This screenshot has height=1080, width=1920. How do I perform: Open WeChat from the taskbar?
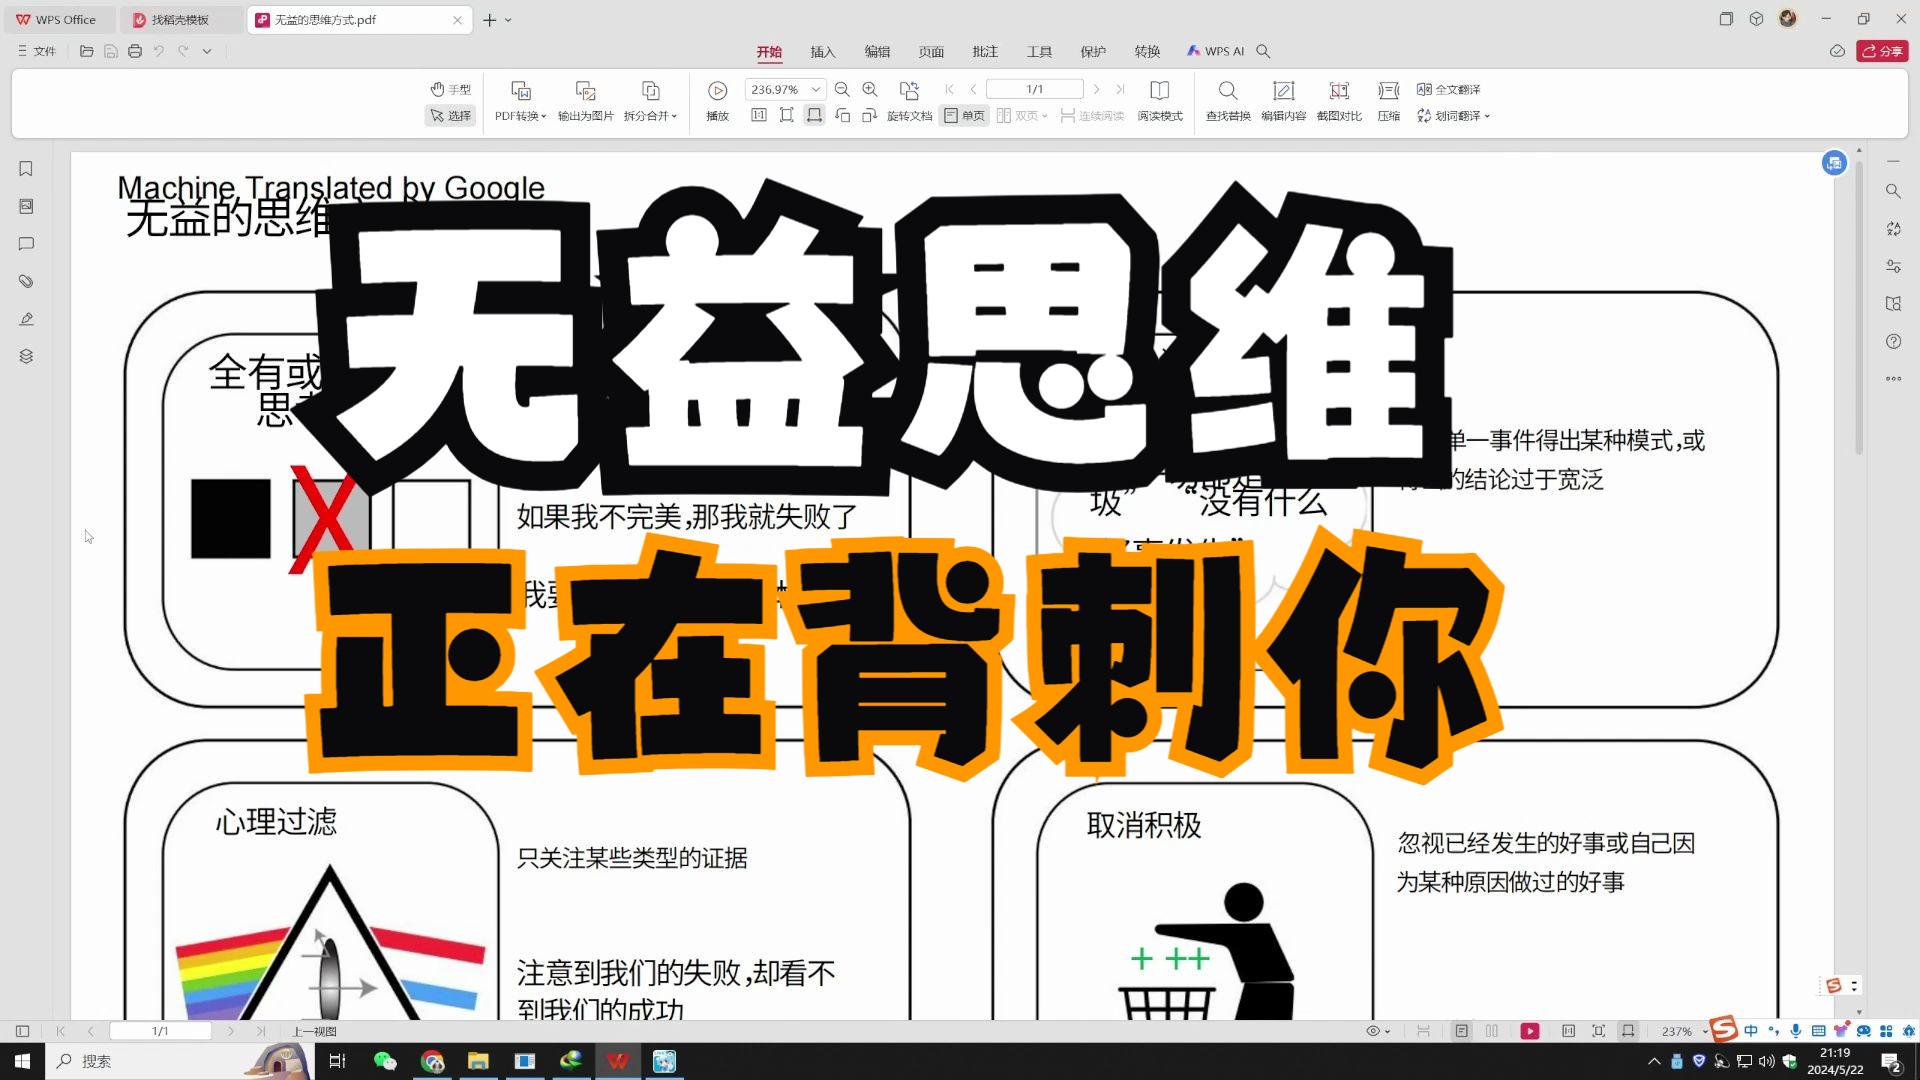pos(385,1061)
